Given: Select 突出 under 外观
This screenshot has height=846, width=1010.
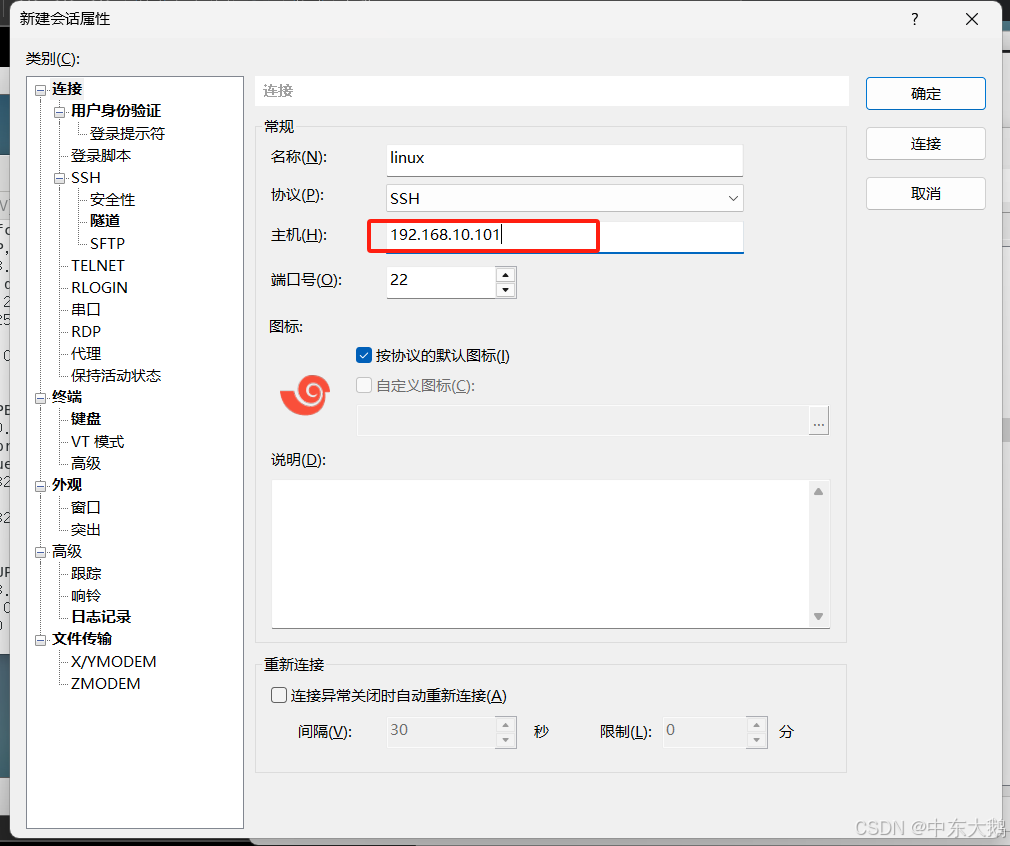Looking at the screenshot, I should coord(86,530).
